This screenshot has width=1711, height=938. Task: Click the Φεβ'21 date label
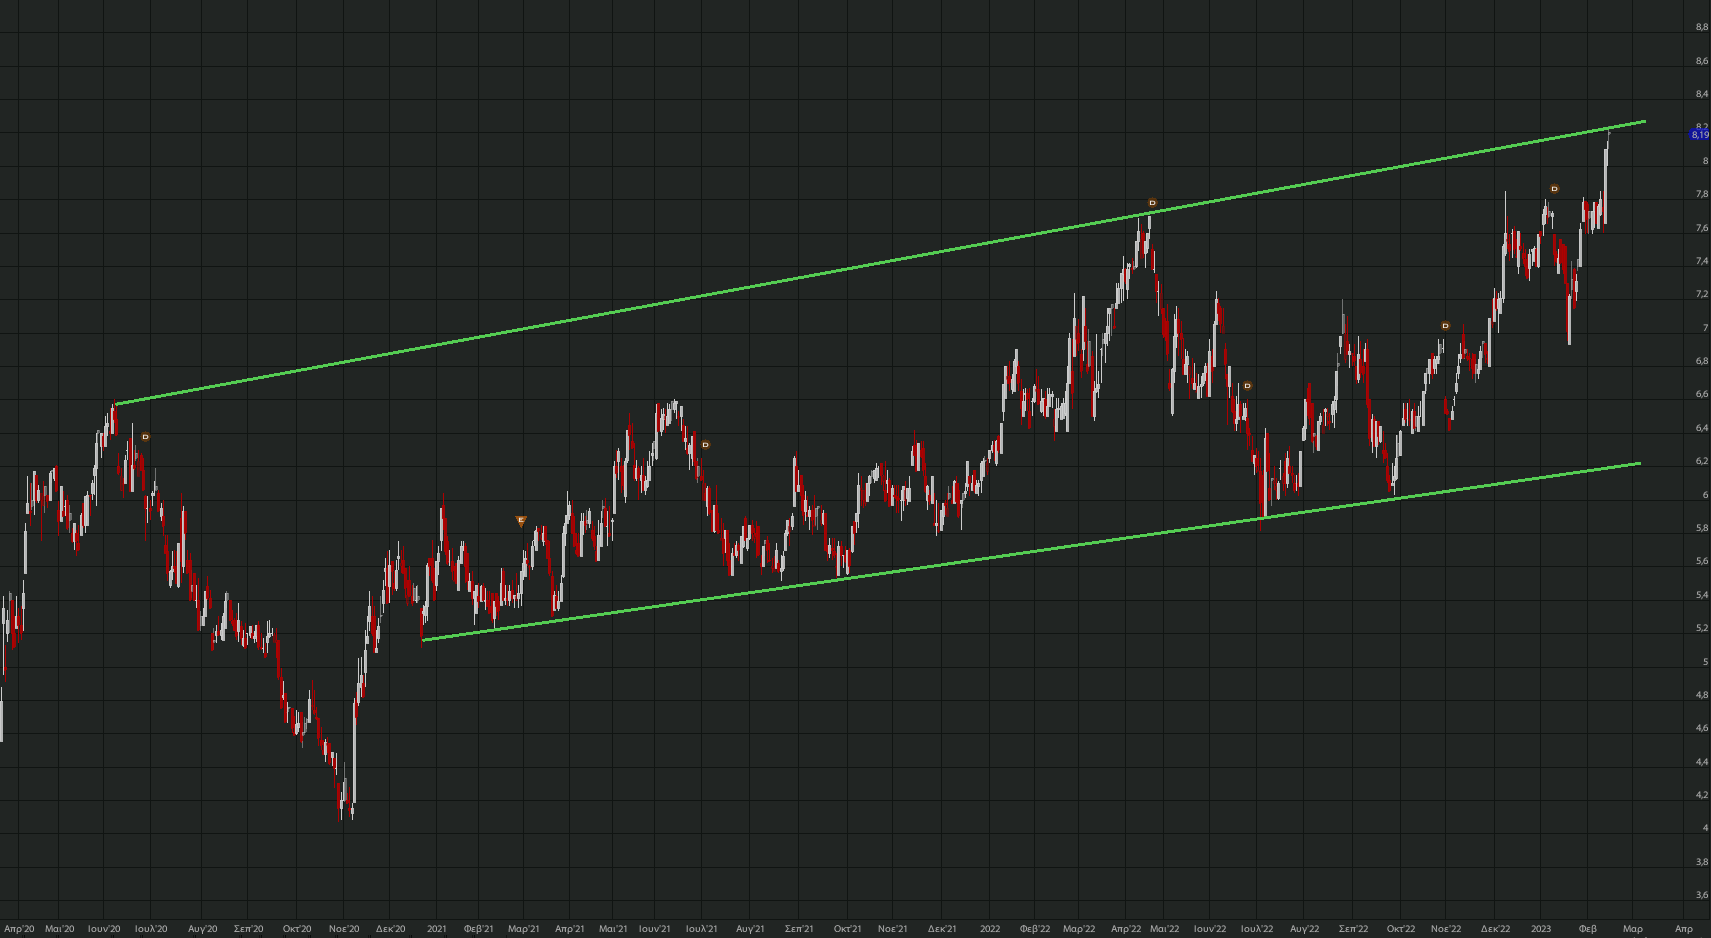click(479, 929)
